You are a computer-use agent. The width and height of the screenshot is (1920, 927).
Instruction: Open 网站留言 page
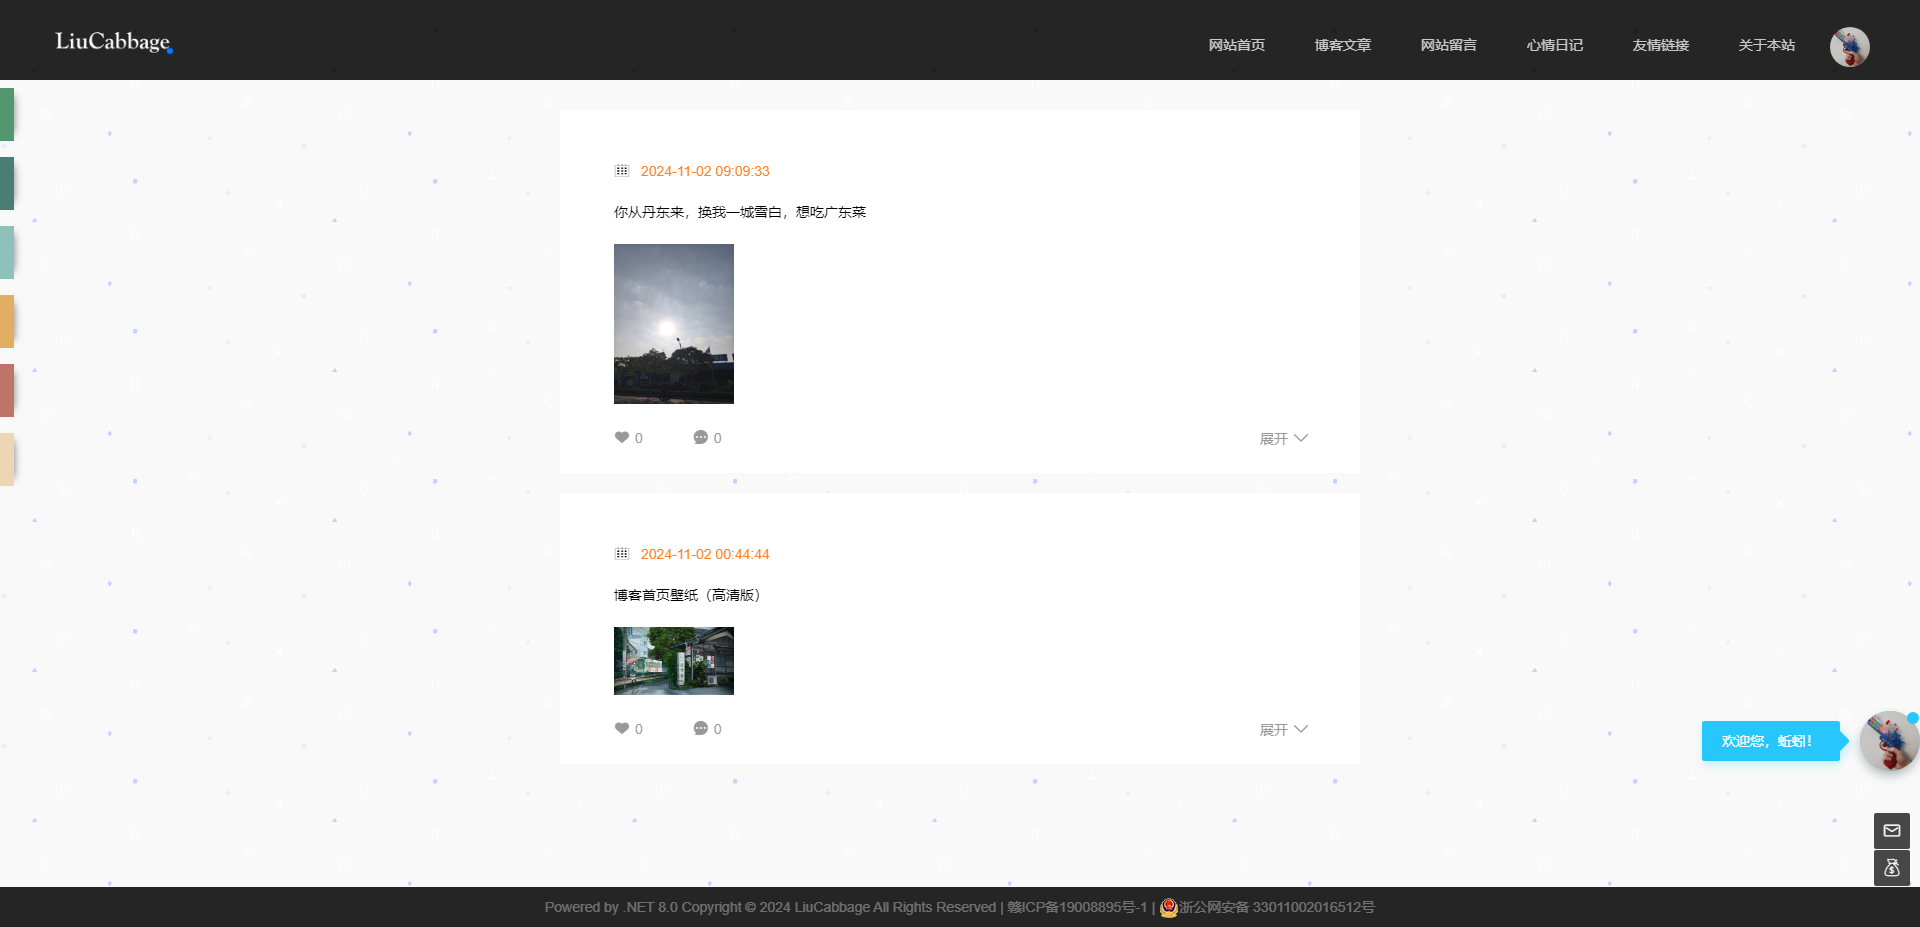[x=1448, y=45]
